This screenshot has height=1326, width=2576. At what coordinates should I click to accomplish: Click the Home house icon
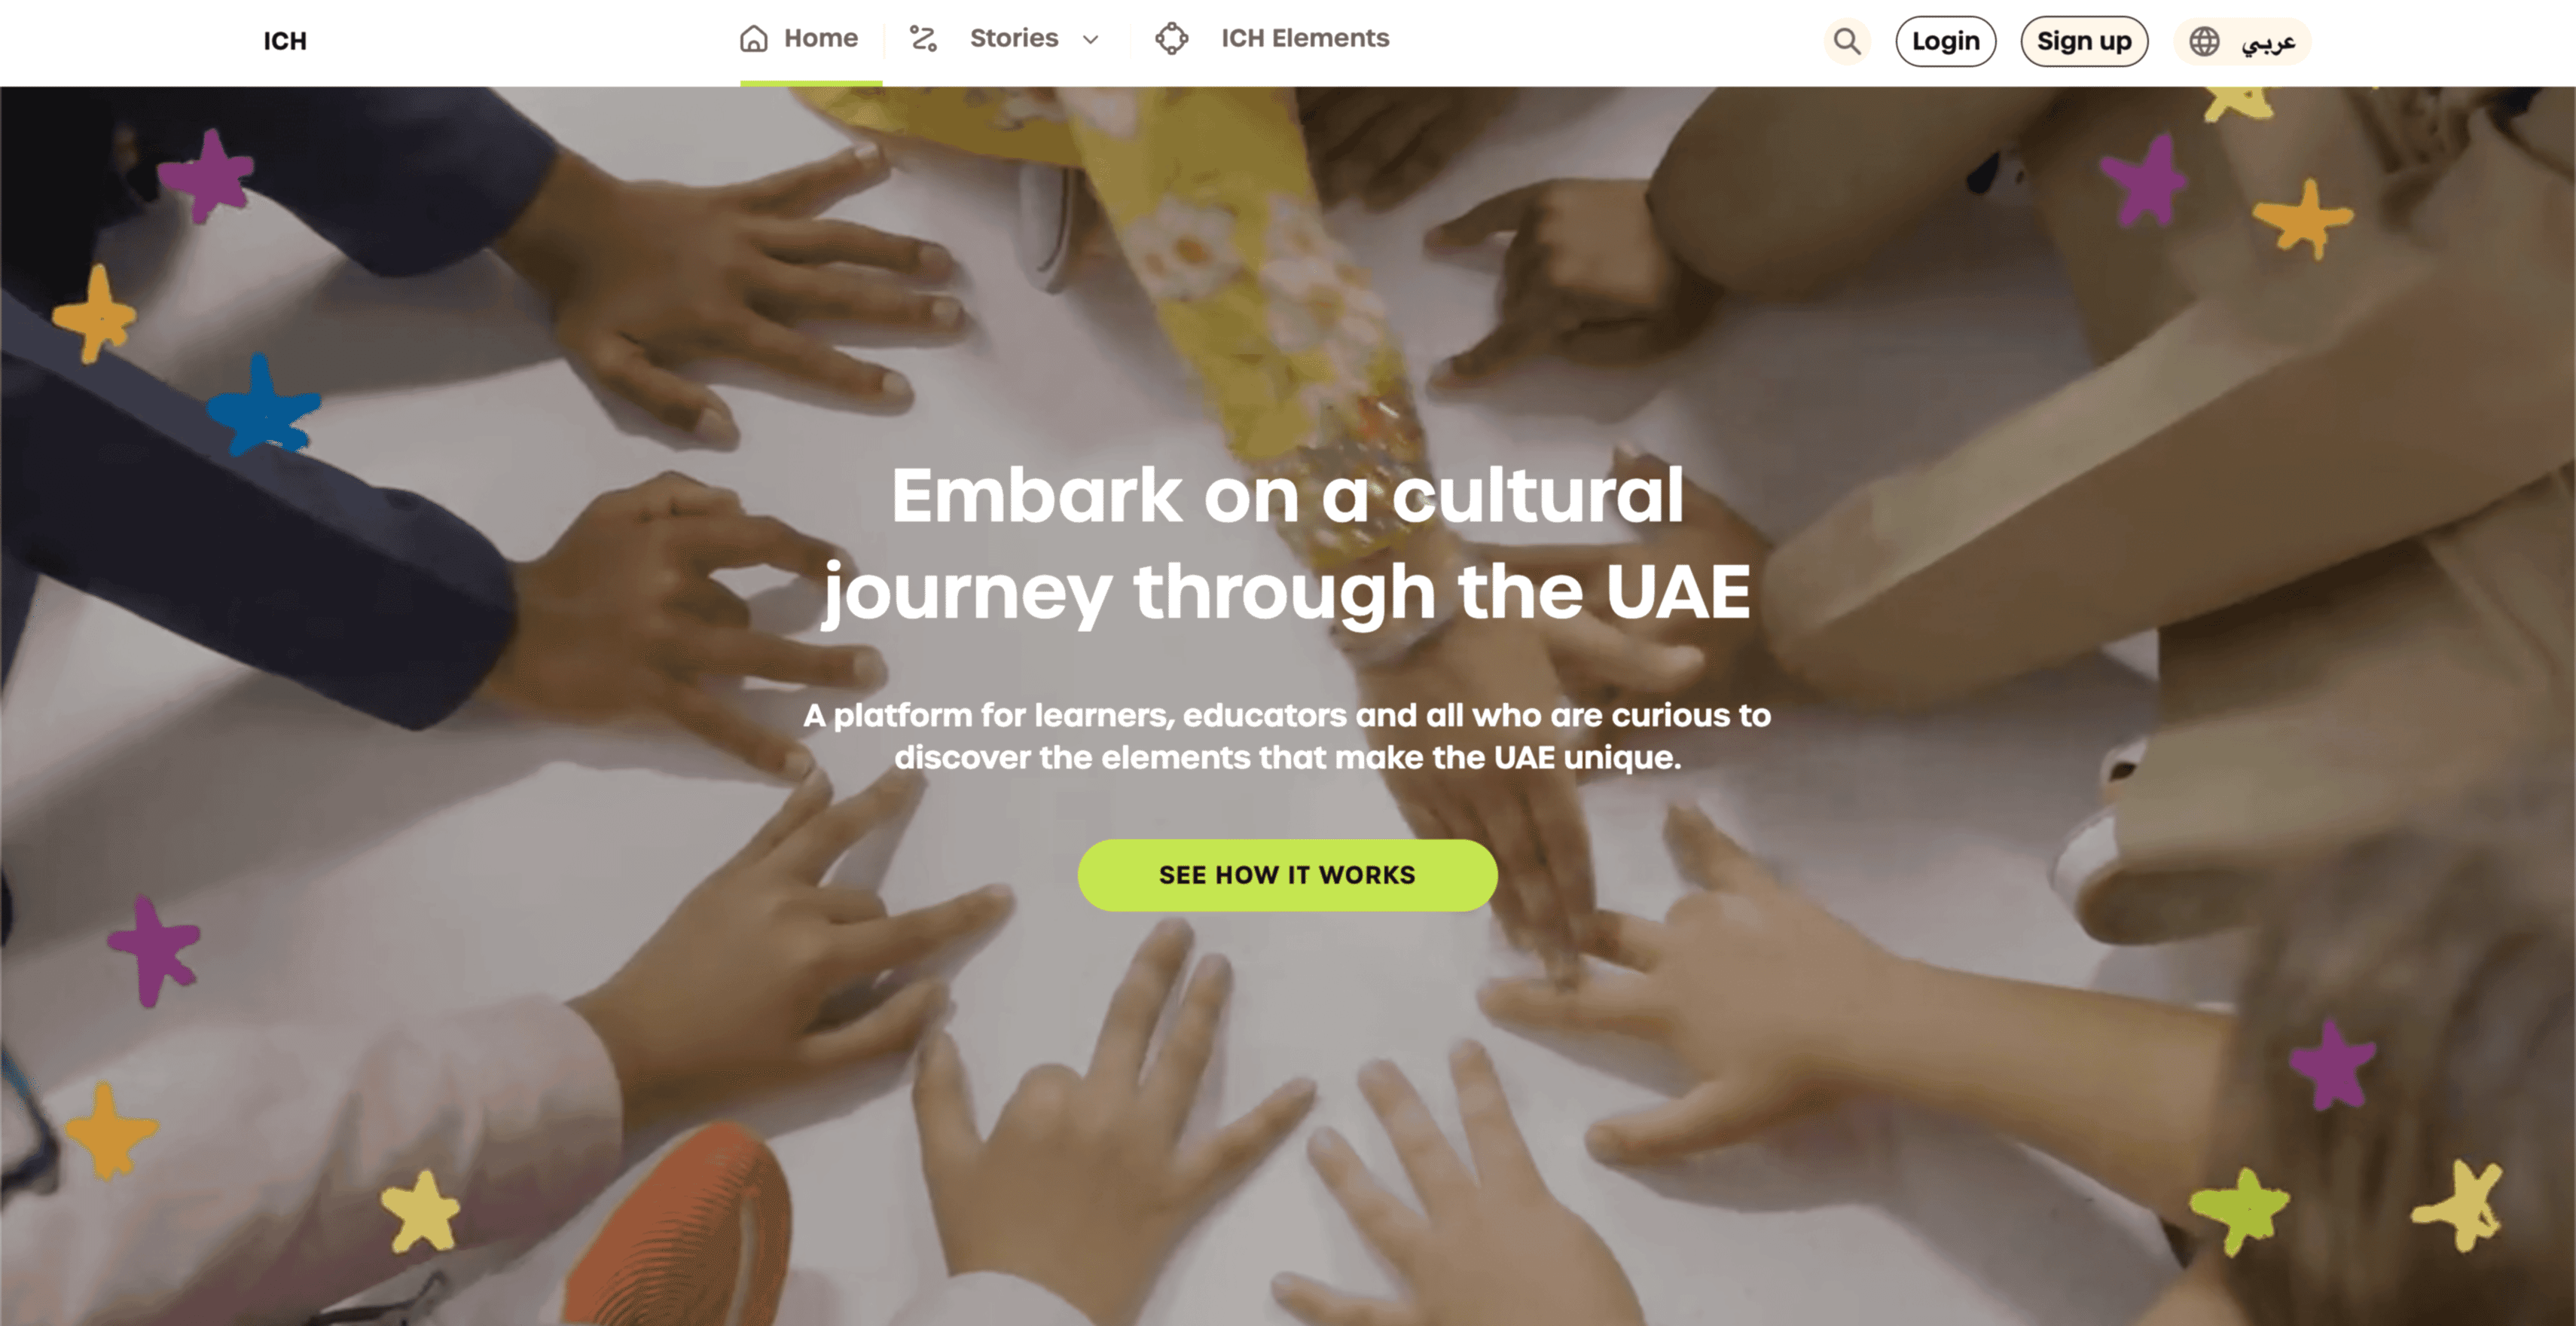(x=753, y=38)
